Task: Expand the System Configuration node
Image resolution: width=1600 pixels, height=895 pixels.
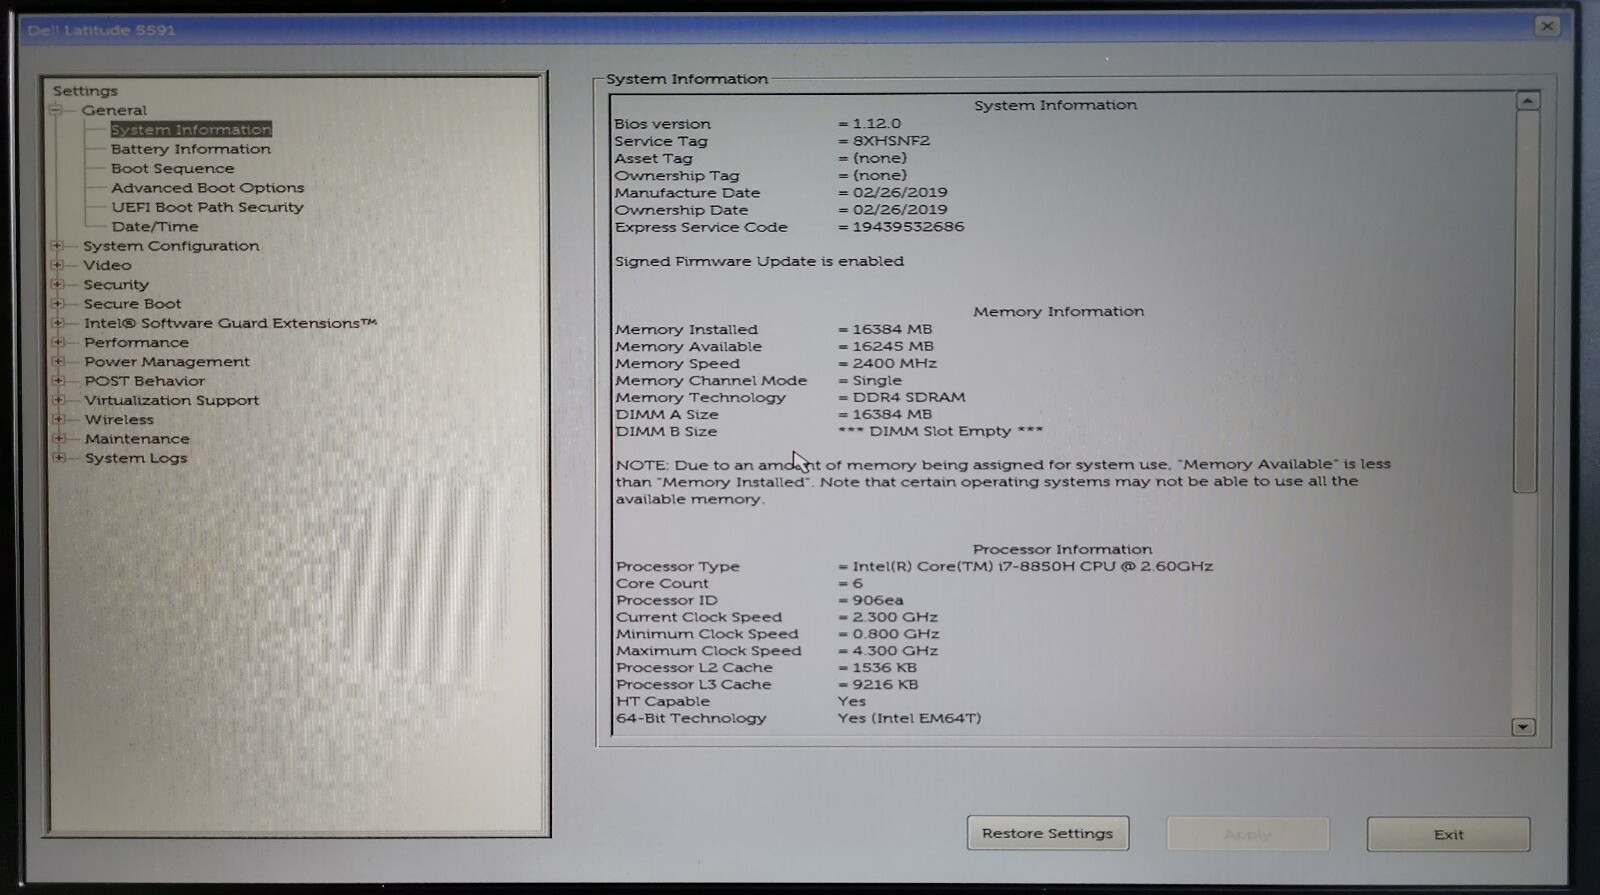Action: (58, 246)
